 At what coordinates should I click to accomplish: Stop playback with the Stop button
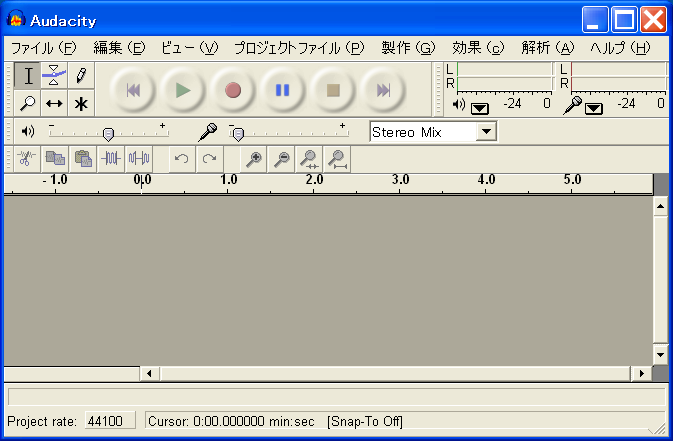(333, 90)
